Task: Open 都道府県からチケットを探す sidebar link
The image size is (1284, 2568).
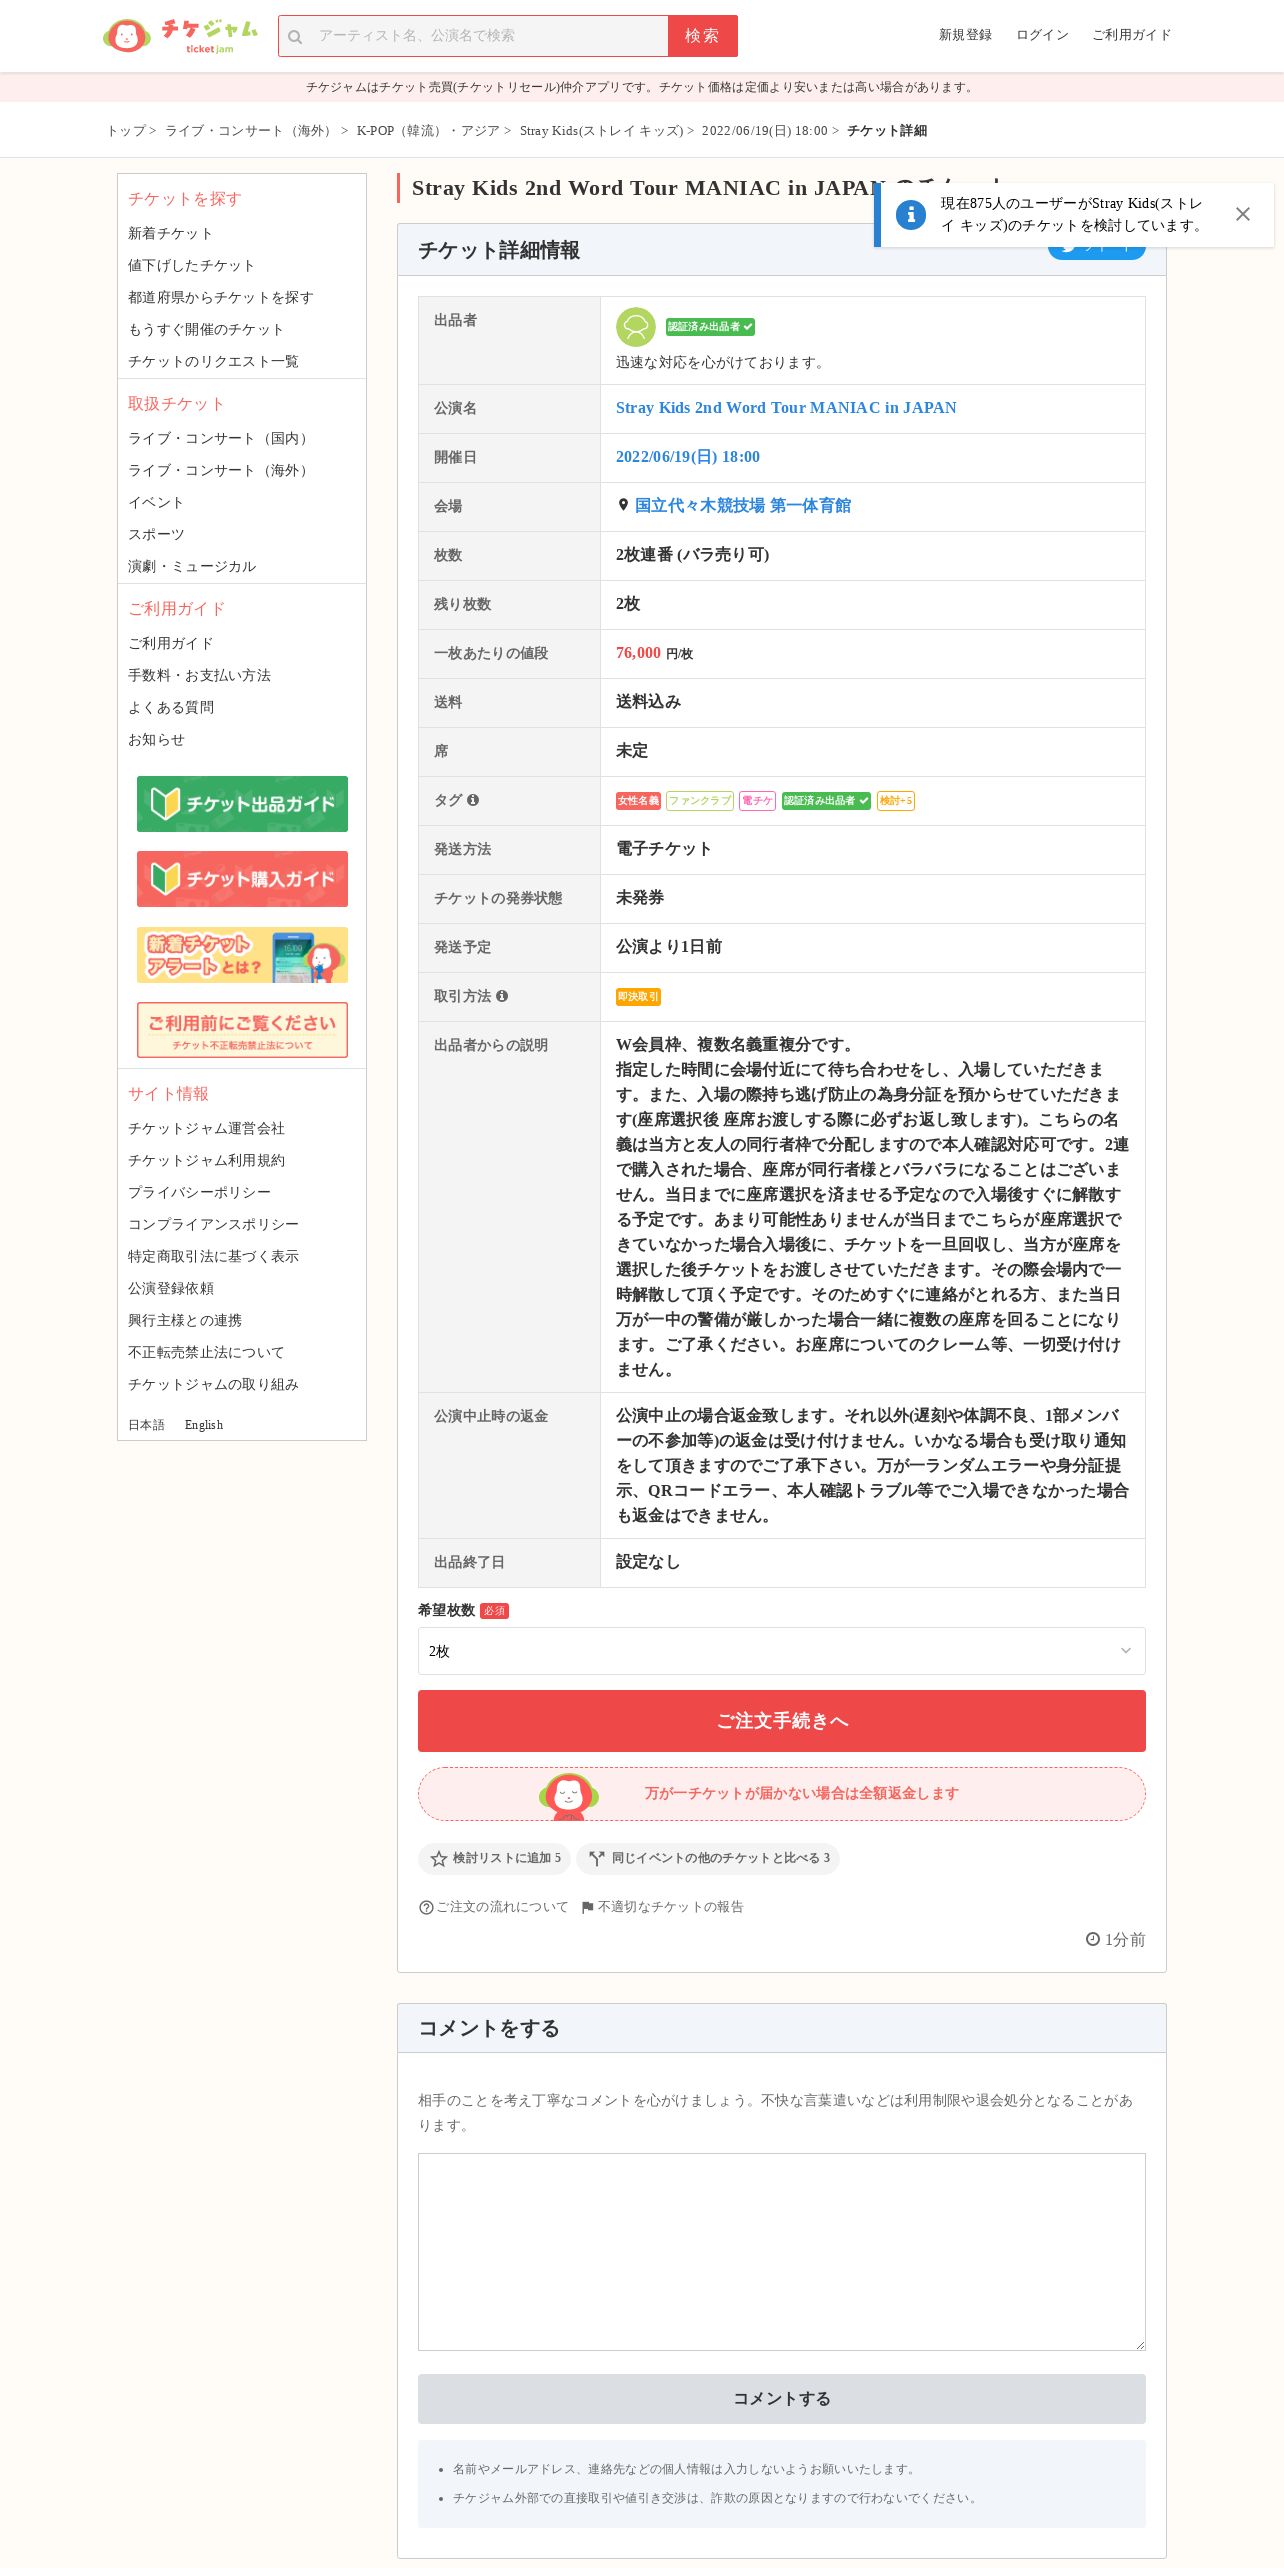Action: (221, 297)
